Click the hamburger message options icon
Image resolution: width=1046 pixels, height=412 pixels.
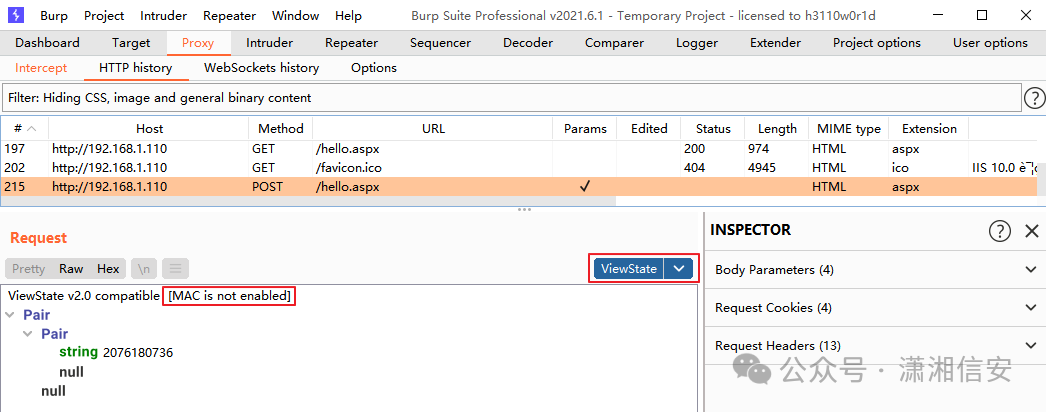pos(175,269)
